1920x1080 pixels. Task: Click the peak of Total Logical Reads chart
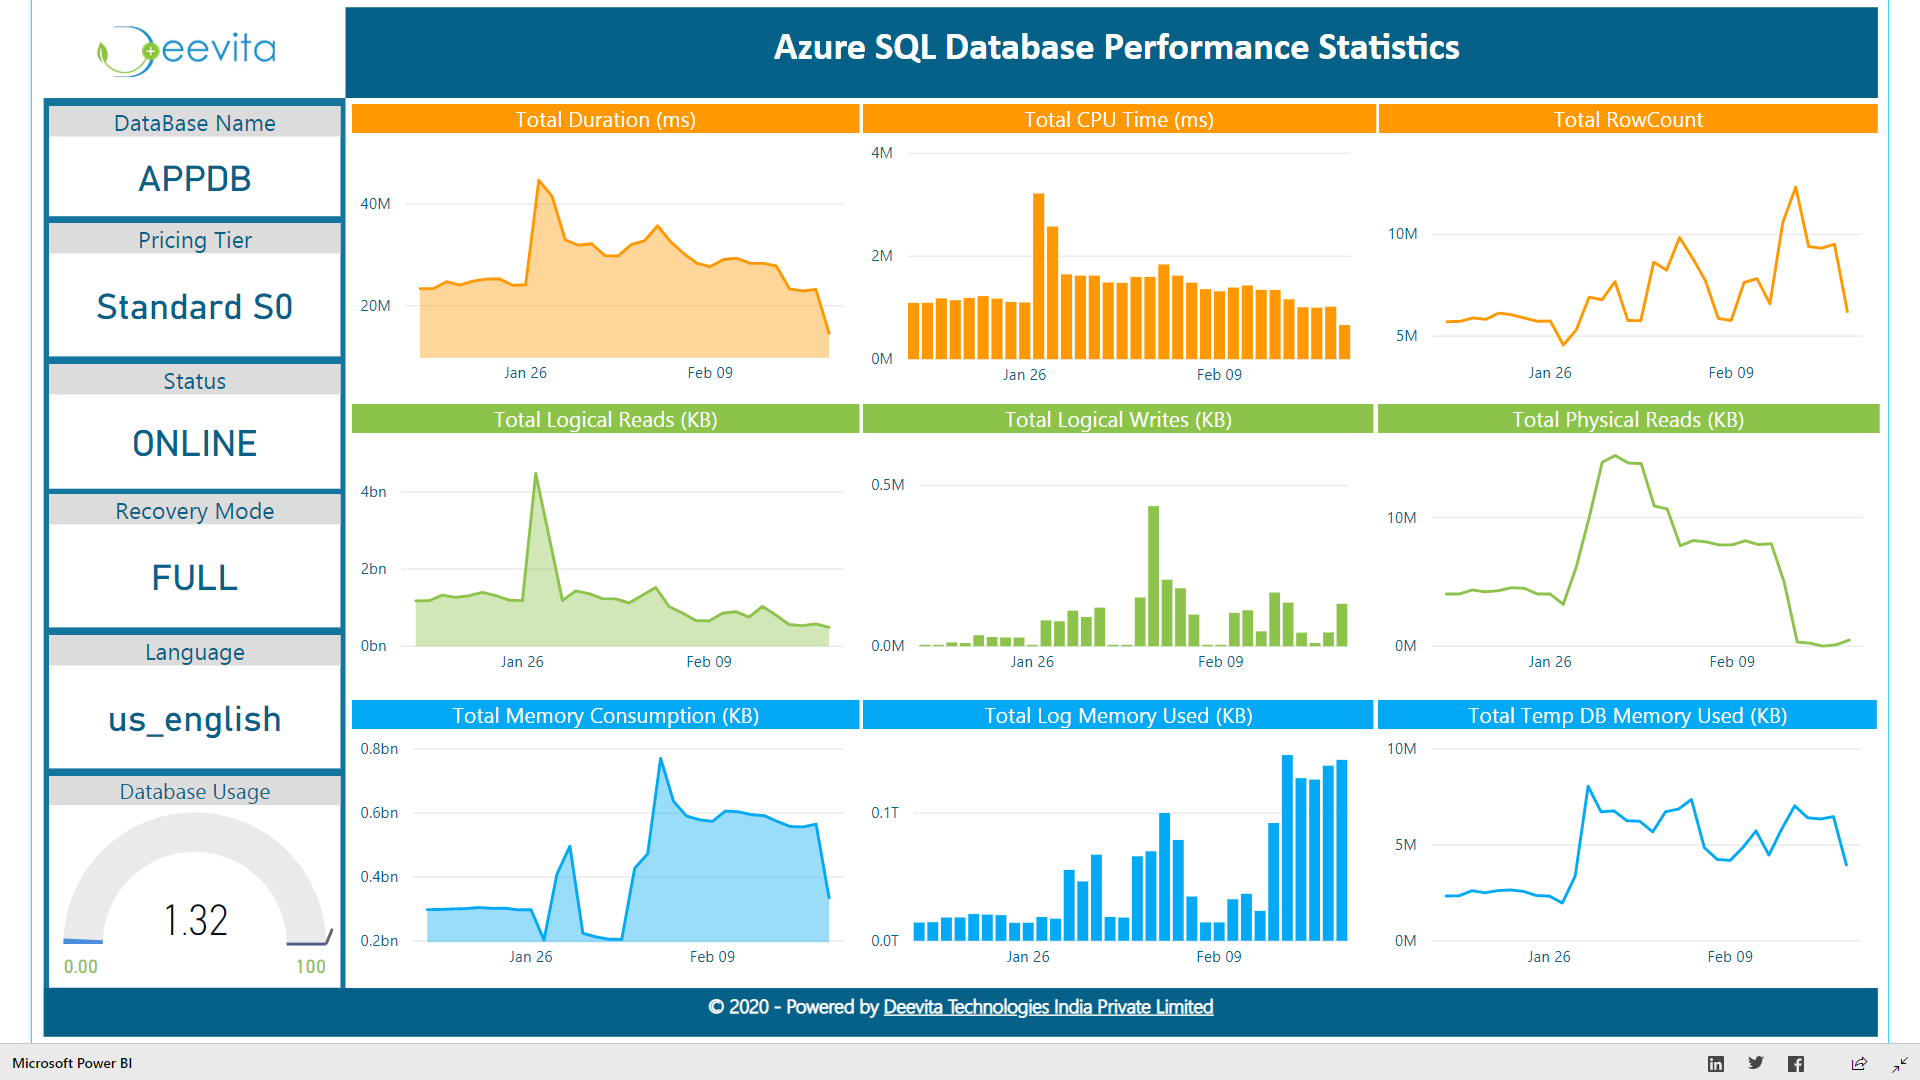pyautogui.click(x=536, y=476)
